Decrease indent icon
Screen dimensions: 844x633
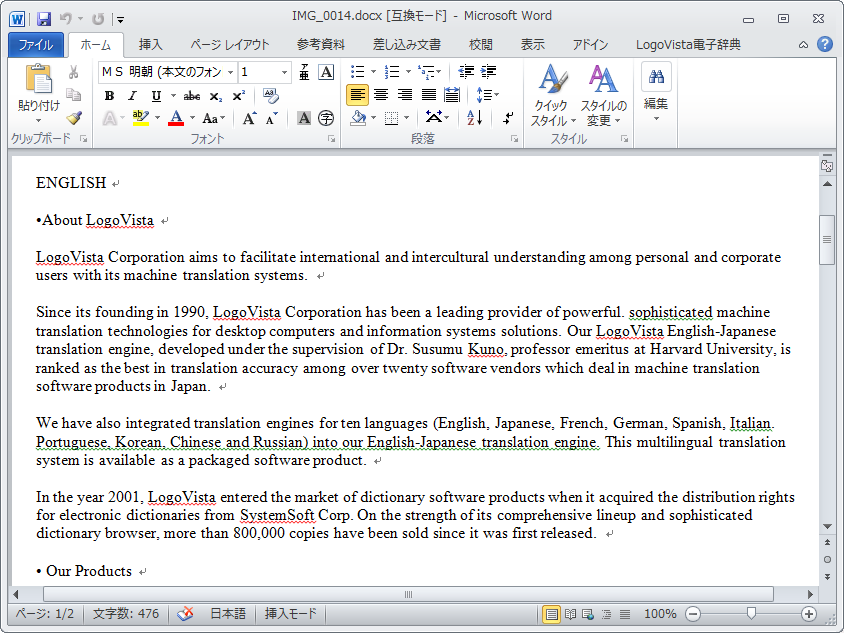[x=466, y=72]
